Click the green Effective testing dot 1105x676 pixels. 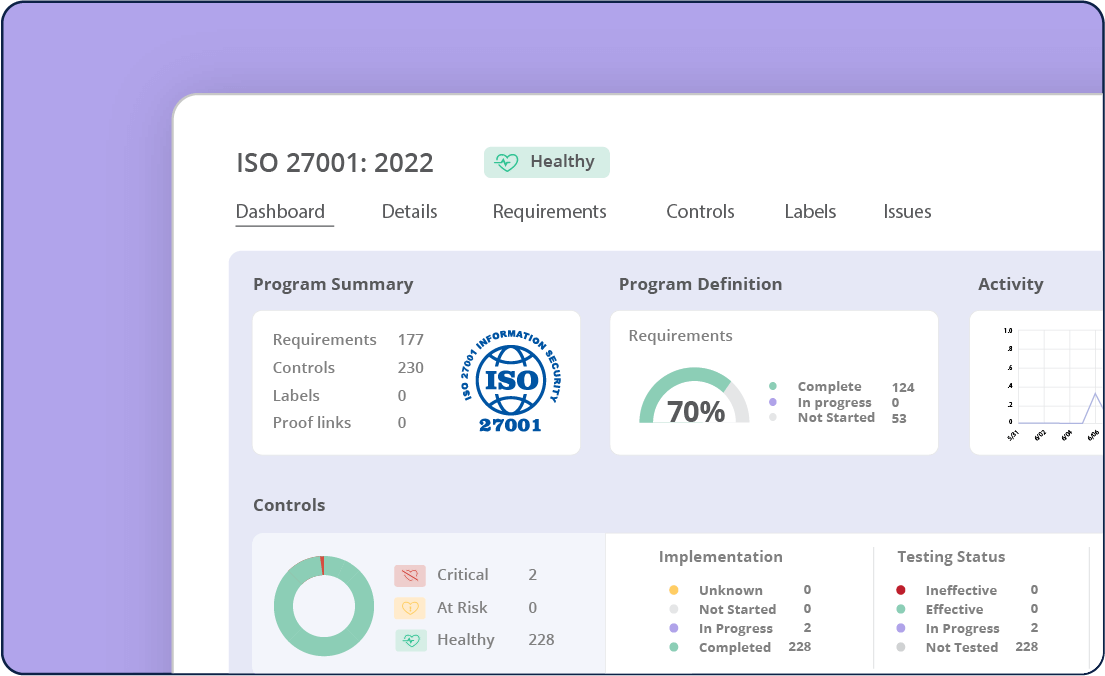pos(901,609)
